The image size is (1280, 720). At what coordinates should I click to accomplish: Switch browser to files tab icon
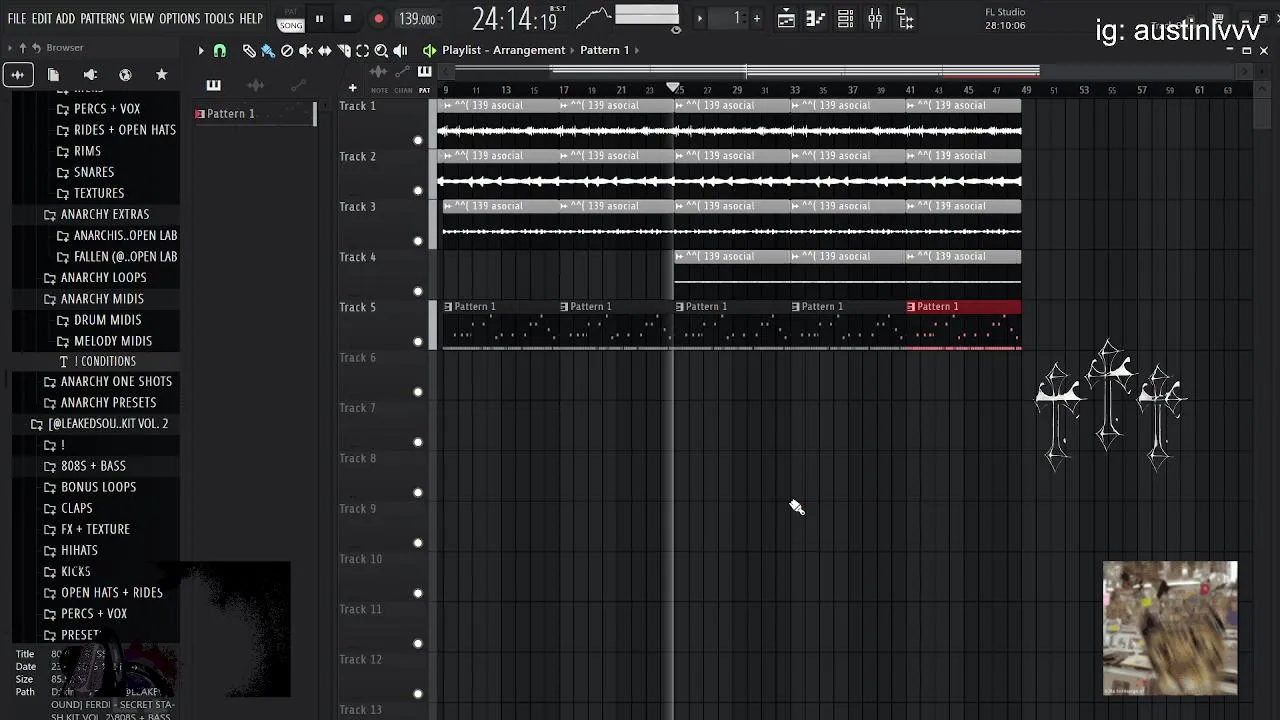coord(53,74)
